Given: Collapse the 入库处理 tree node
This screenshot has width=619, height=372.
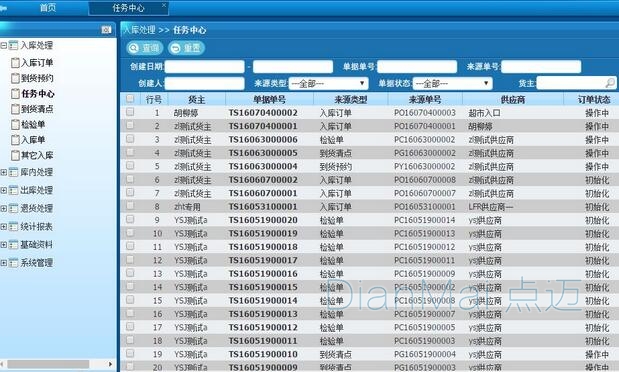Looking at the screenshot, I should point(4,45).
